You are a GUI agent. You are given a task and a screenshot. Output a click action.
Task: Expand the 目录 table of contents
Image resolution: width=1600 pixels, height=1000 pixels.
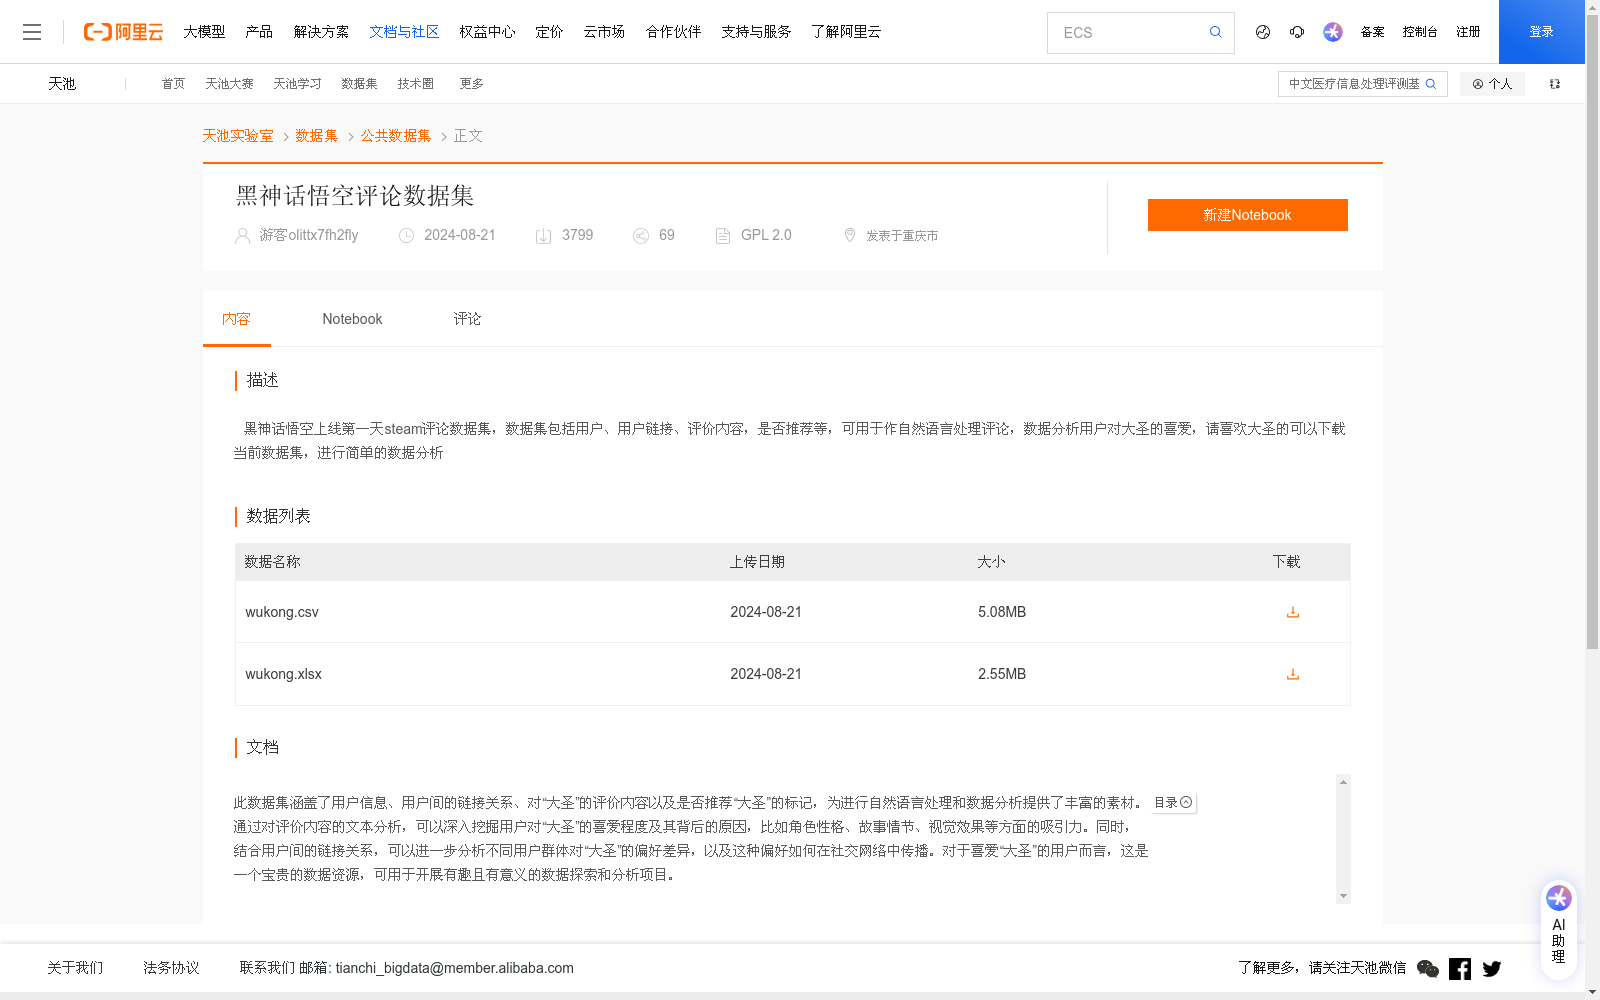click(x=1173, y=802)
